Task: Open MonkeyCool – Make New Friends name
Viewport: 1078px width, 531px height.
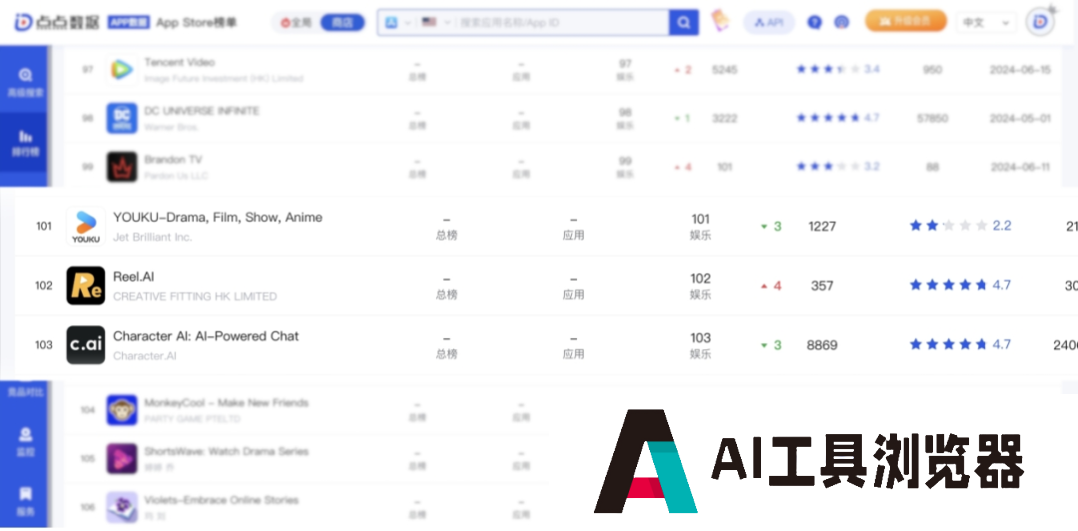Action: point(226,402)
